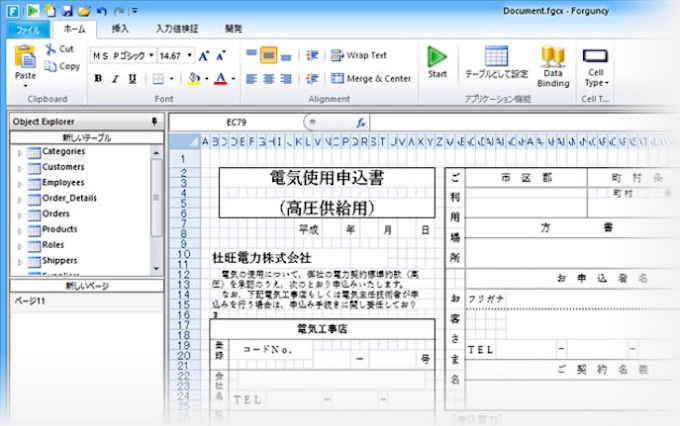Switch to the 挿入 ribbon tab
The image size is (680, 426).
(x=120, y=29)
